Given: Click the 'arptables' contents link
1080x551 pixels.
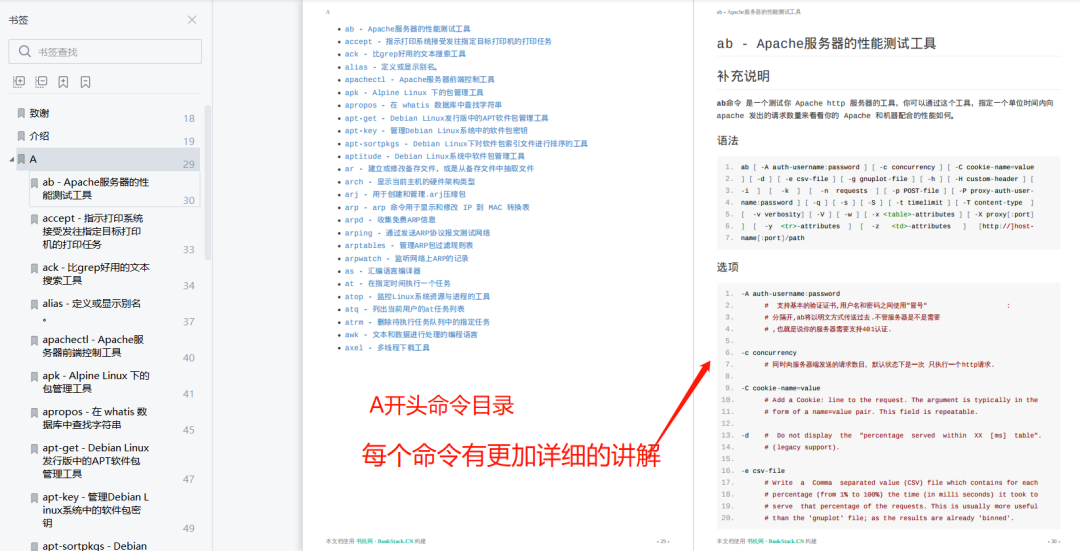Looking at the screenshot, I should click(408, 245).
